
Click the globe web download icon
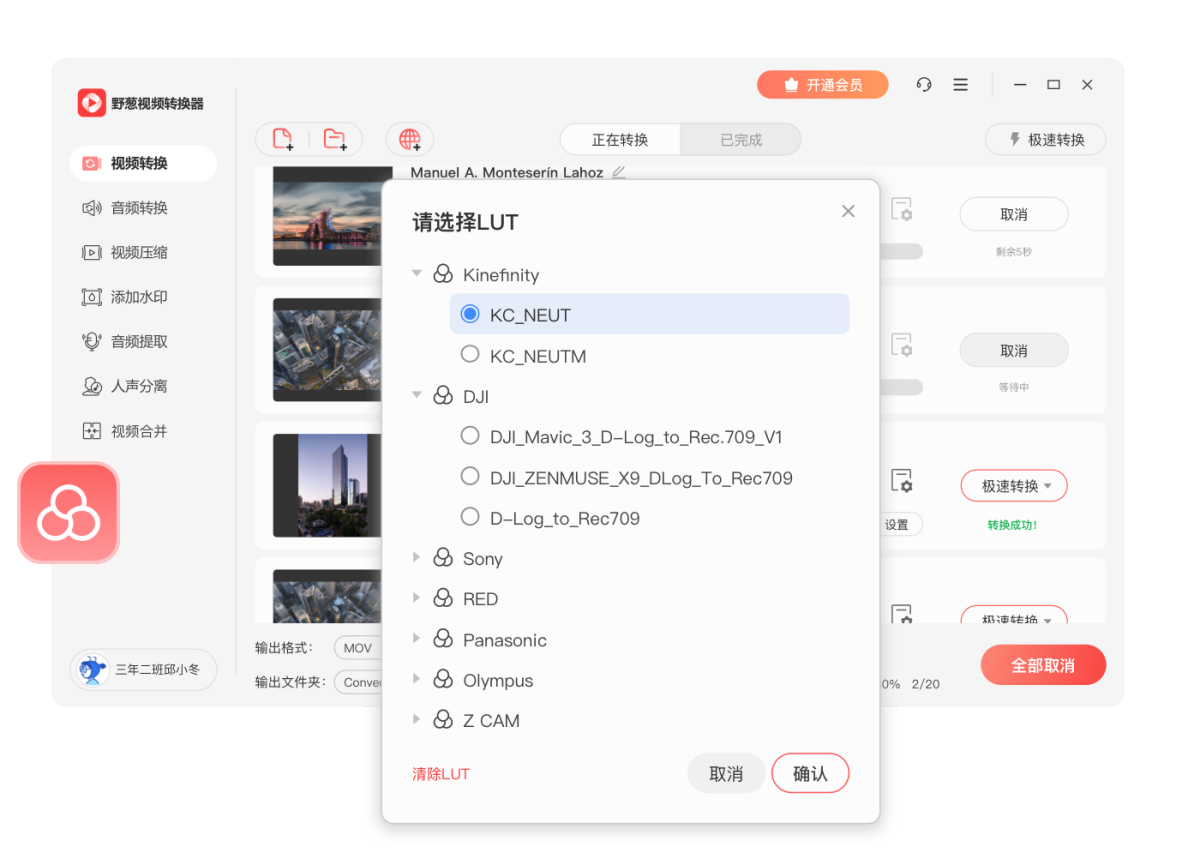410,140
